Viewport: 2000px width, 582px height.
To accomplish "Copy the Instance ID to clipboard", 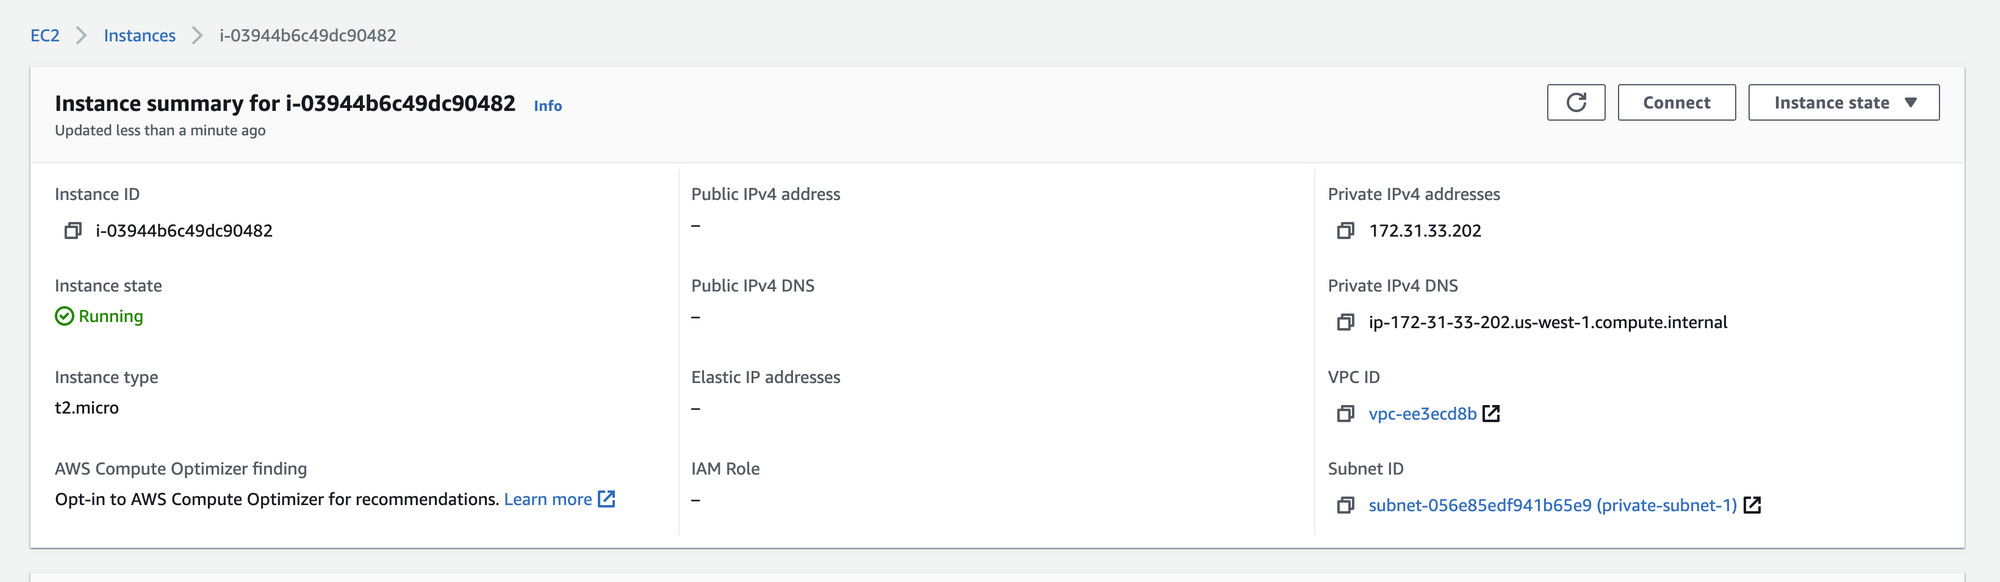I will point(73,231).
